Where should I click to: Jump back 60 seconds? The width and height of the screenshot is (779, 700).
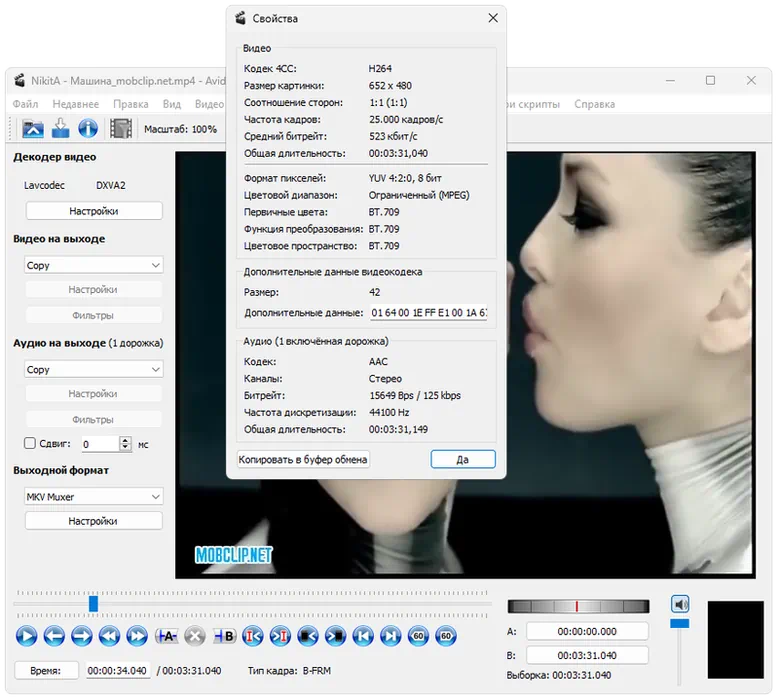point(418,636)
